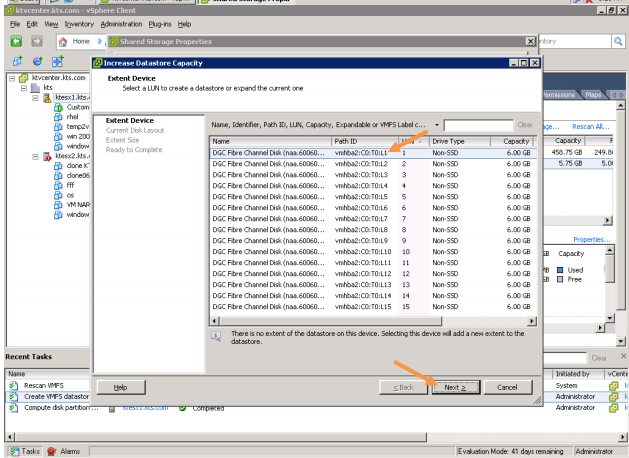Click the VM NAR virtual machine icon
The height and width of the screenshot is (458, 629).
[58, 205]
